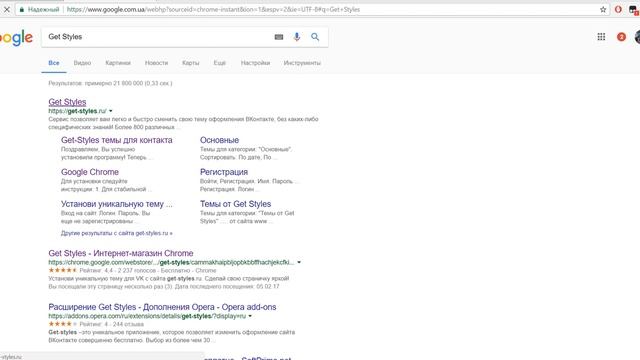
Task: Open Настройки search settings
Action: pyautogui.click(x=255, y=63)
